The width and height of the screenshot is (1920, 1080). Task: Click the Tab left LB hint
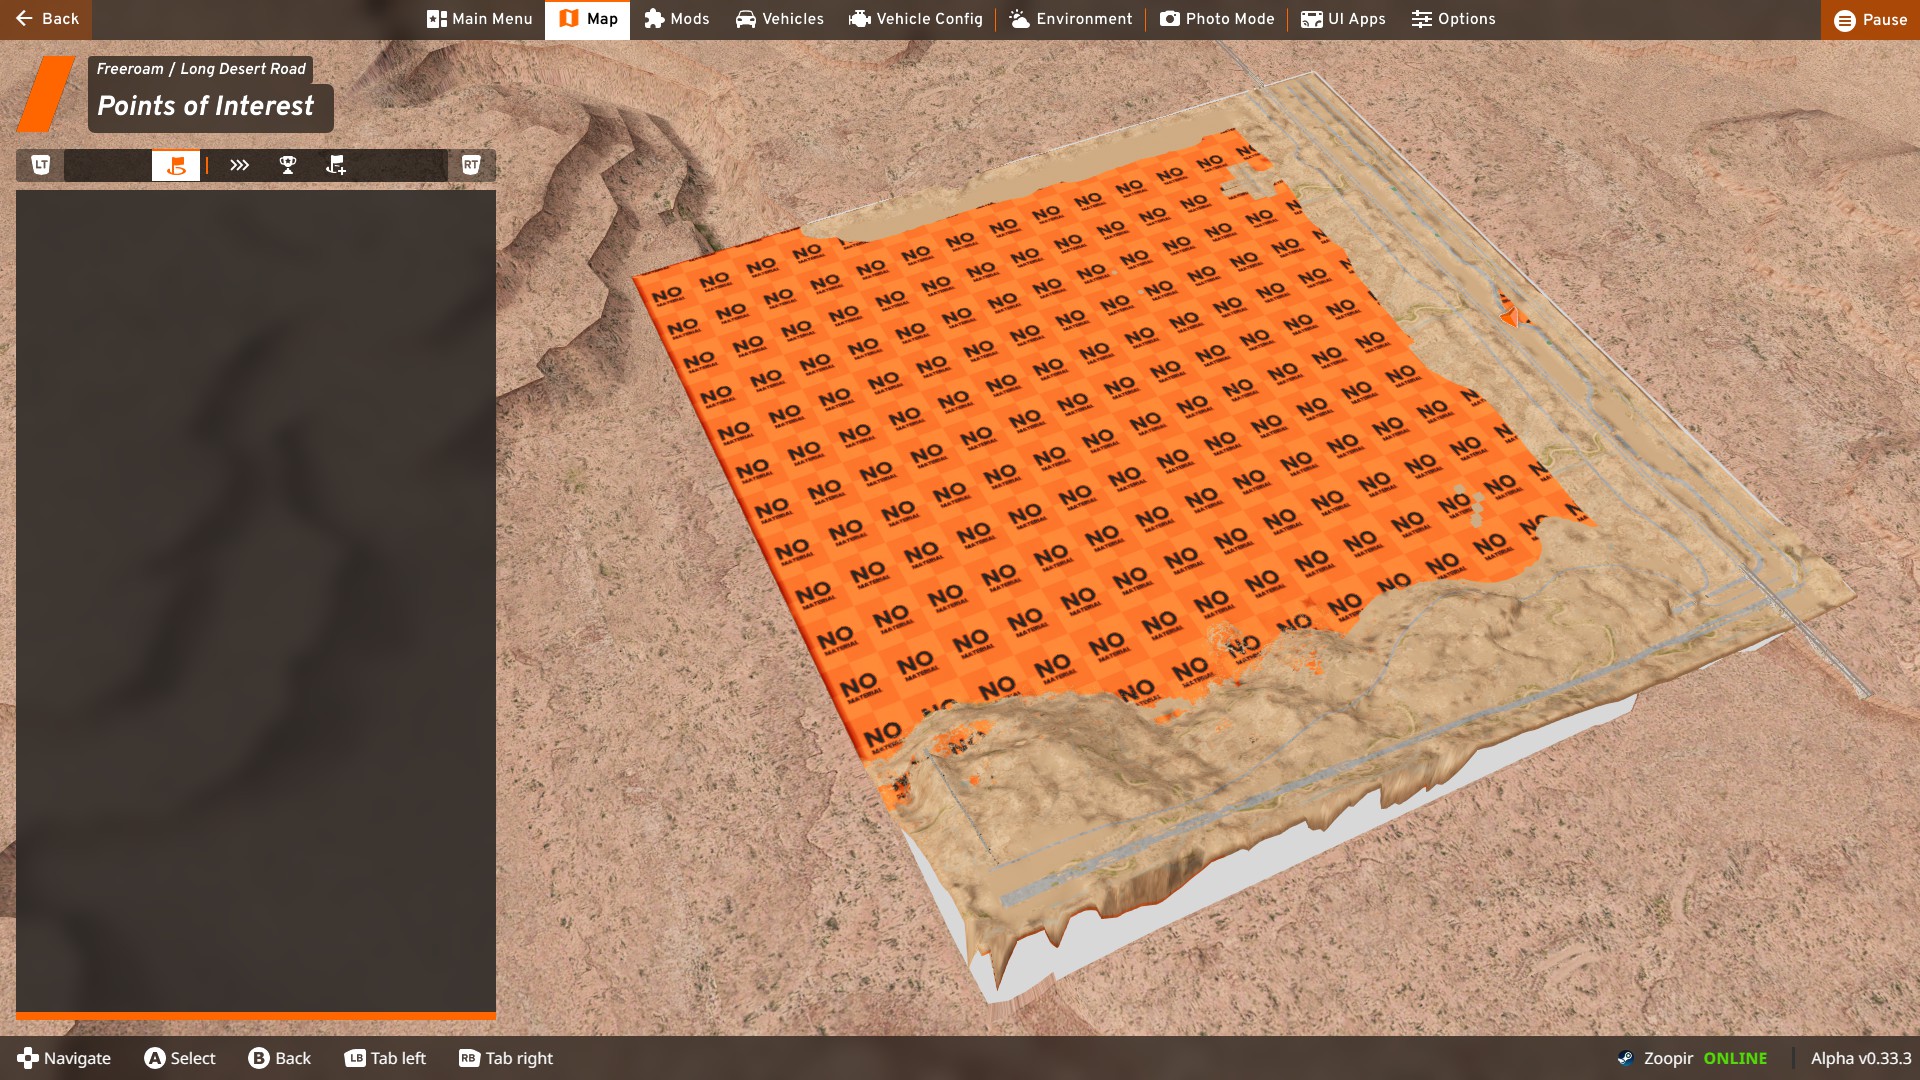click(385, 1058)
